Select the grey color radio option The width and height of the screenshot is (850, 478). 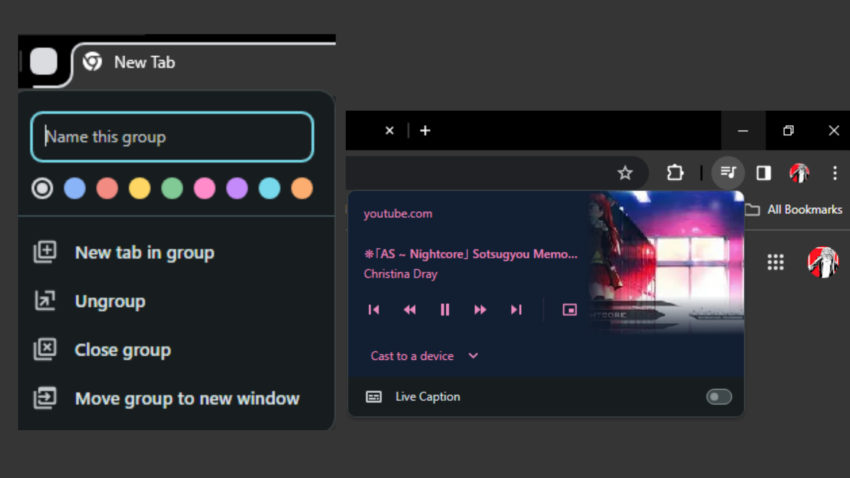(42, 188)
